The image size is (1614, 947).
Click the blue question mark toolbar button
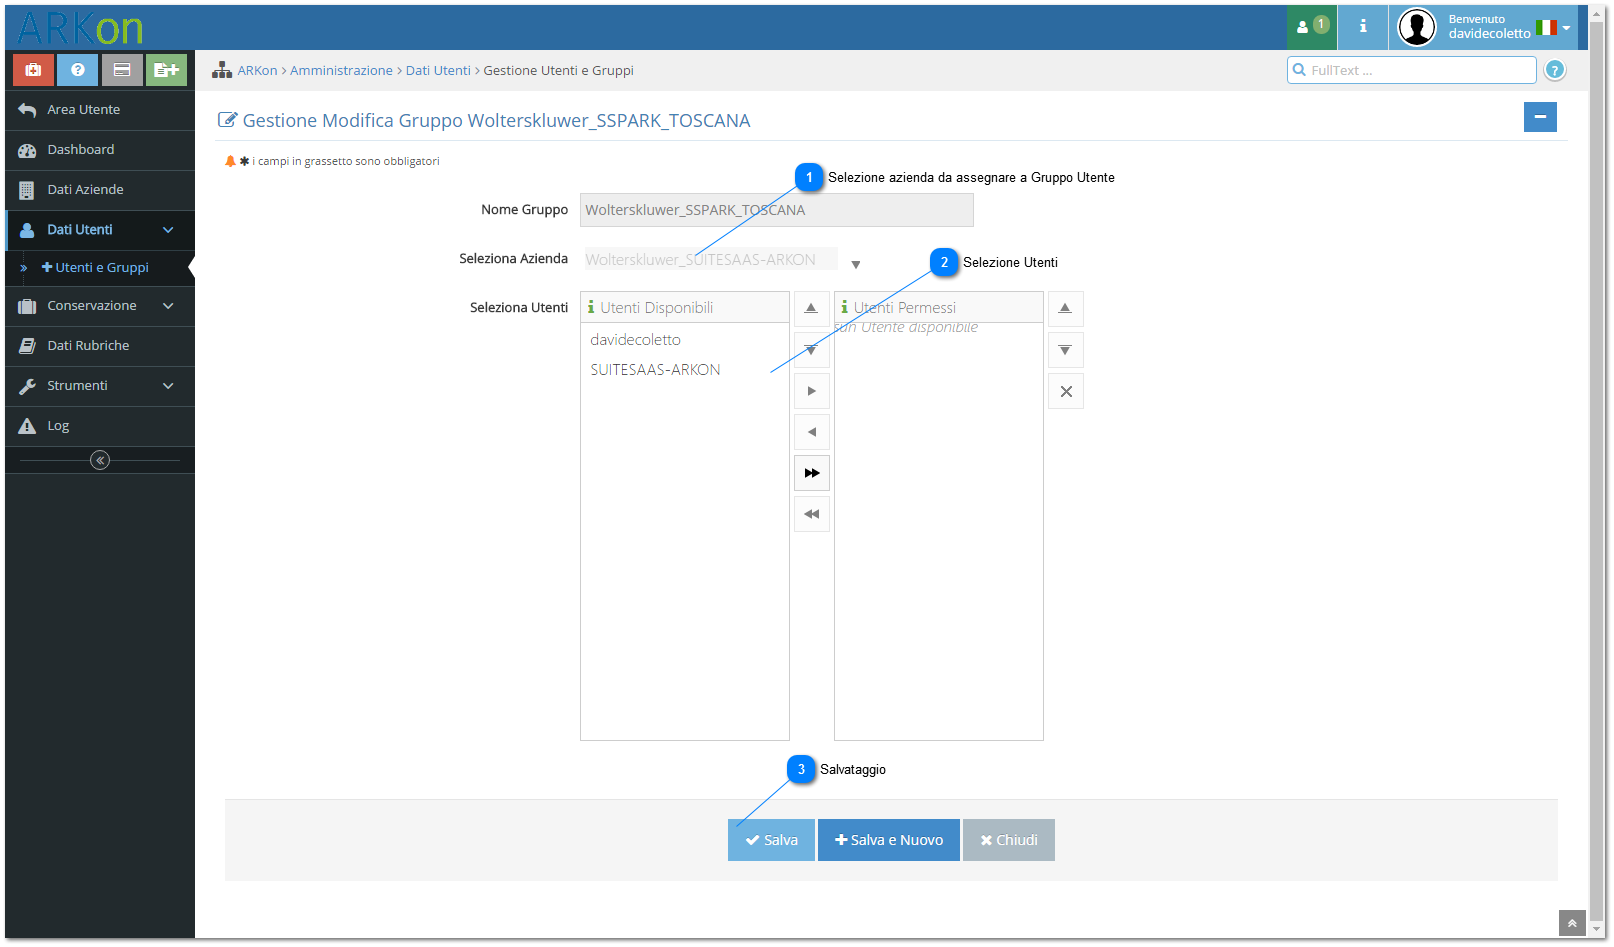(77, 70)
